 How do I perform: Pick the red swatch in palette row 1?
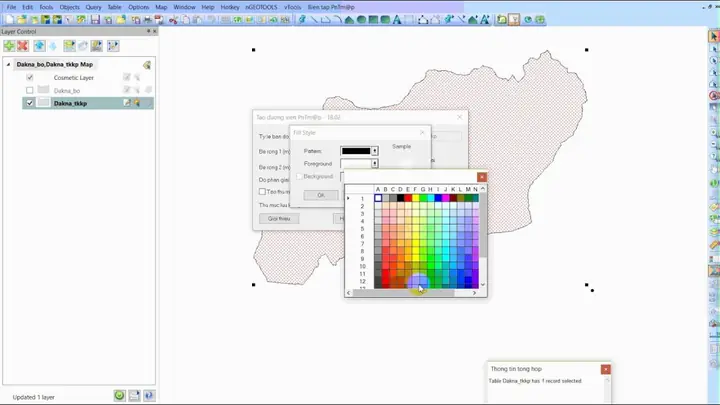point(408,198)
